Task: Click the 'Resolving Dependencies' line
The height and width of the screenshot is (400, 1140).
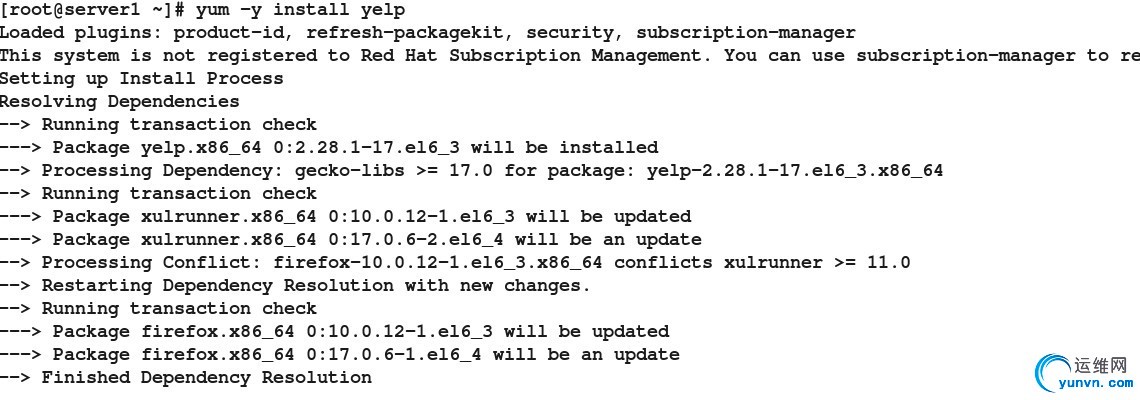Action: [x=119, y=102]
